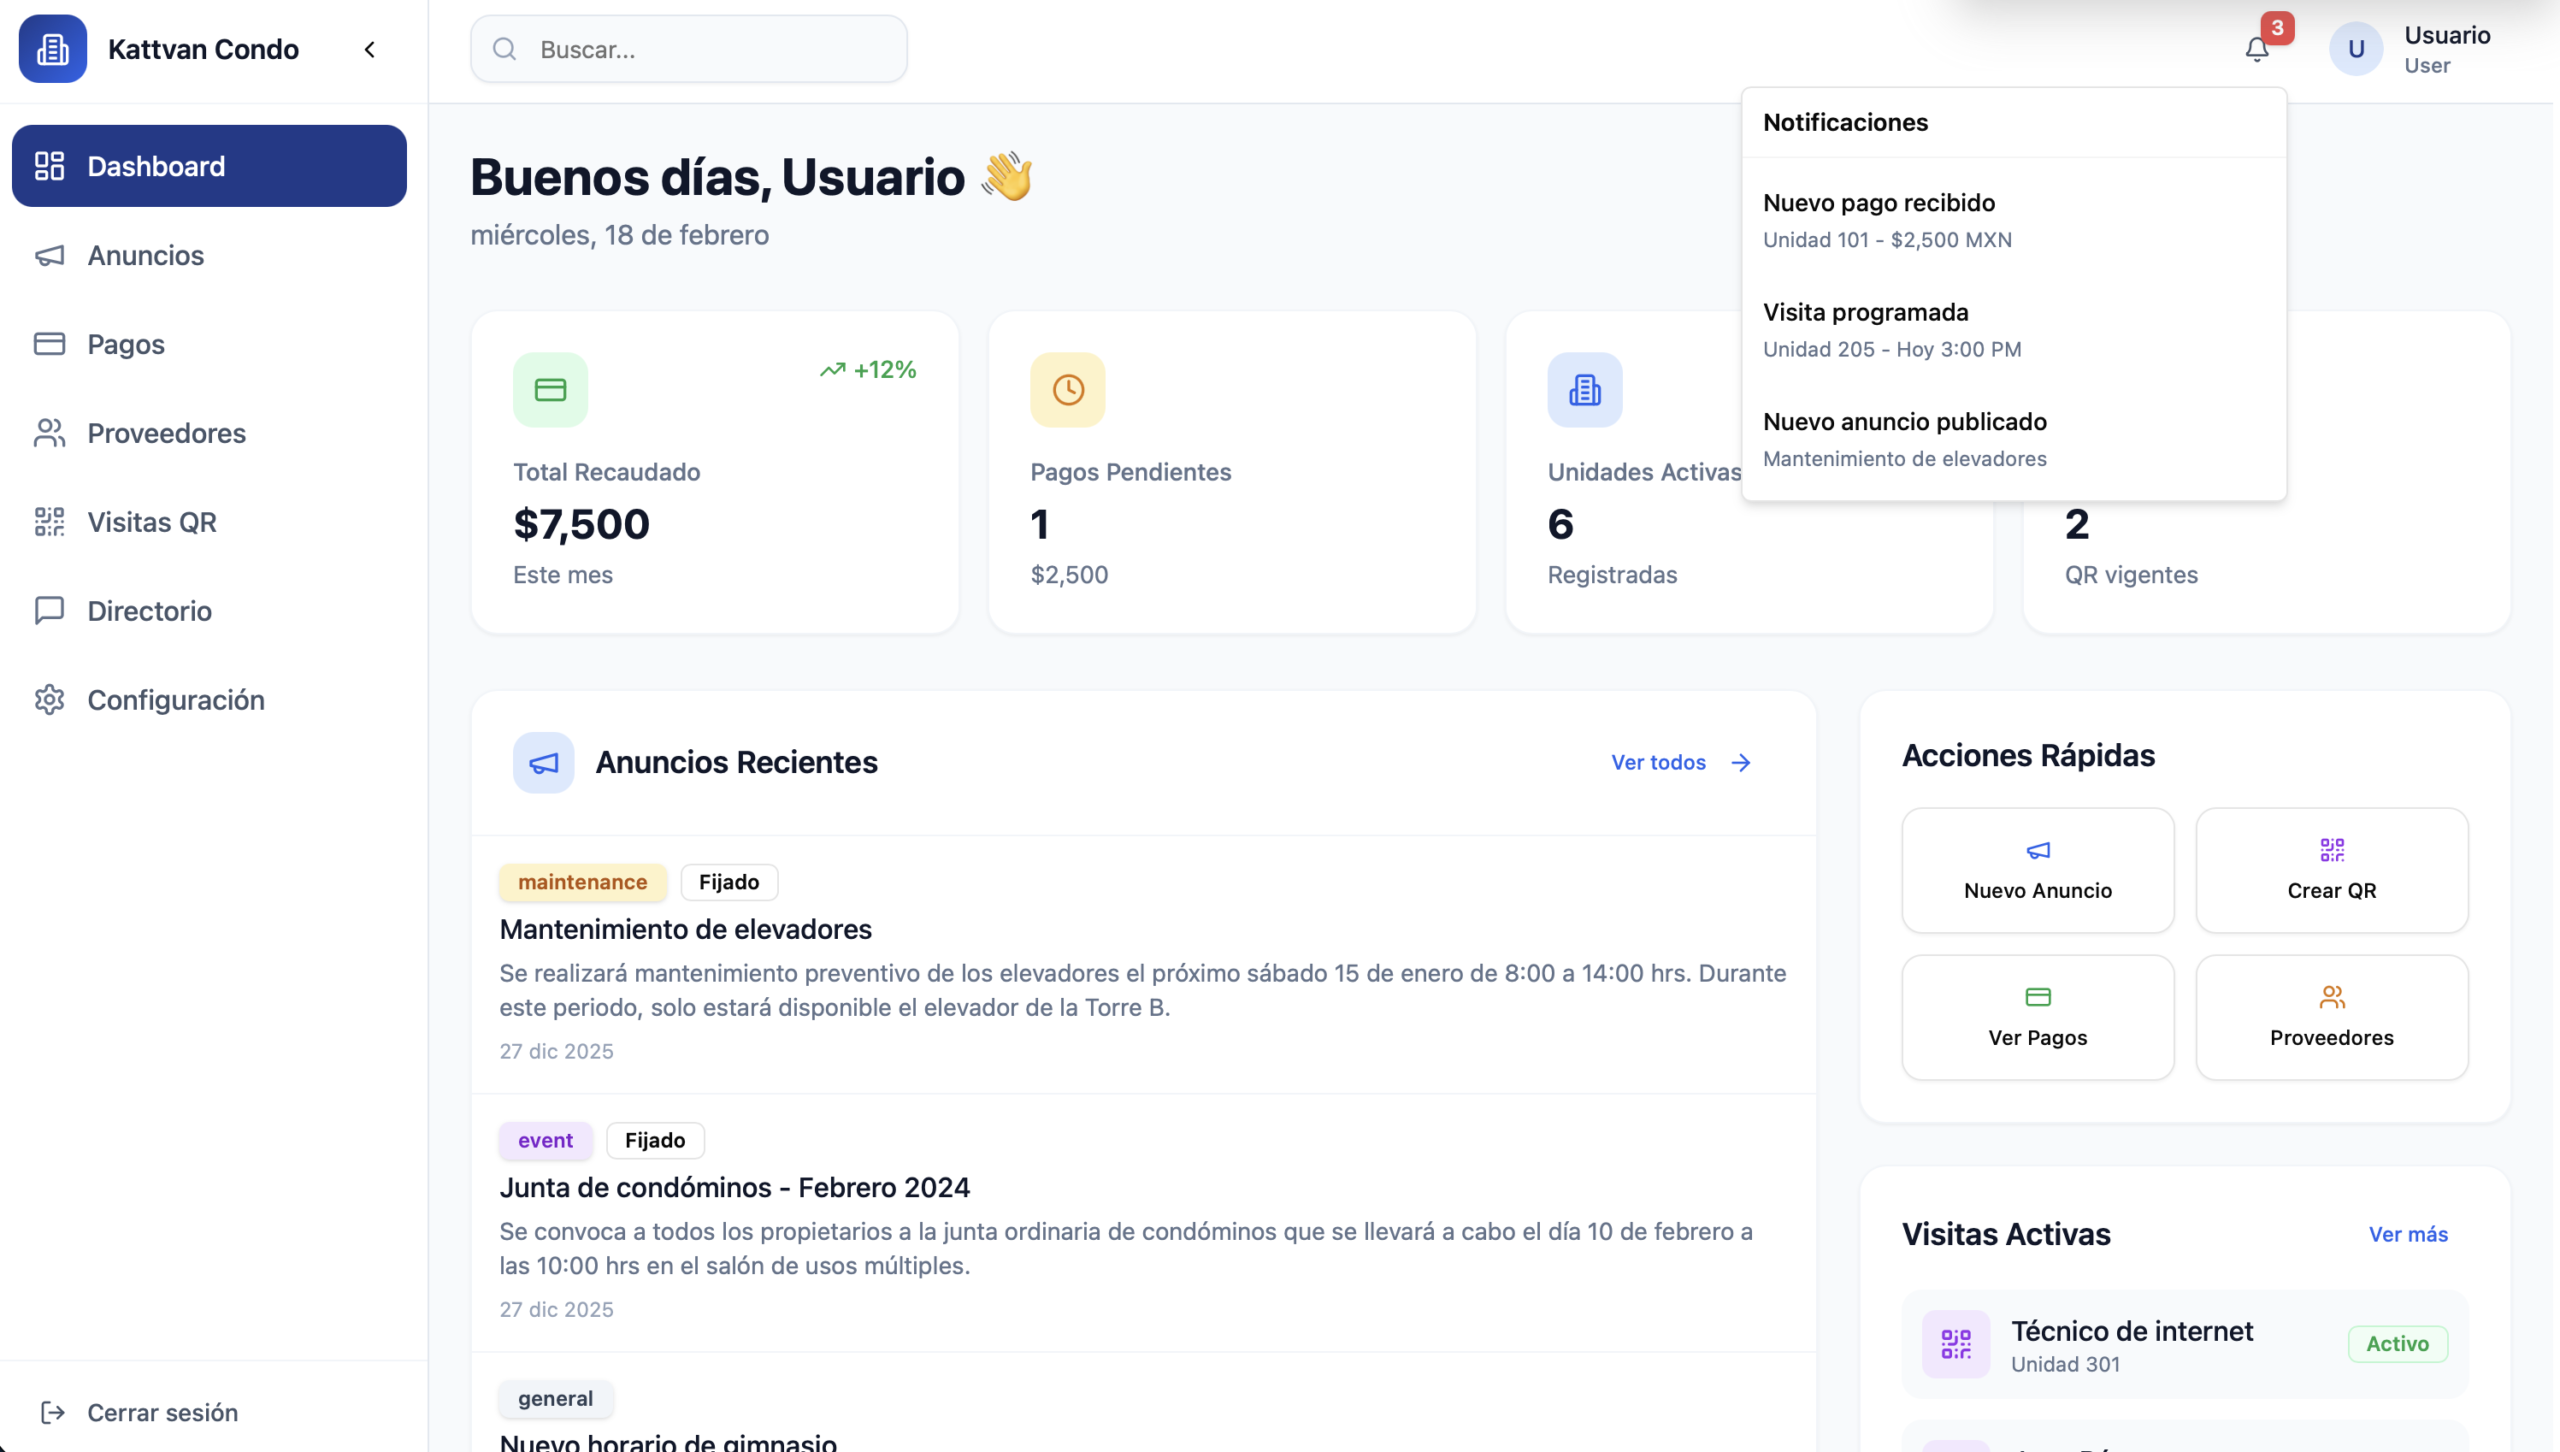Click the clock icon in Pagos Pendientes card
Image resolution: width=2560 pixels, height=1452 pixels.
pyautogui.click(x=1068, y=390)
